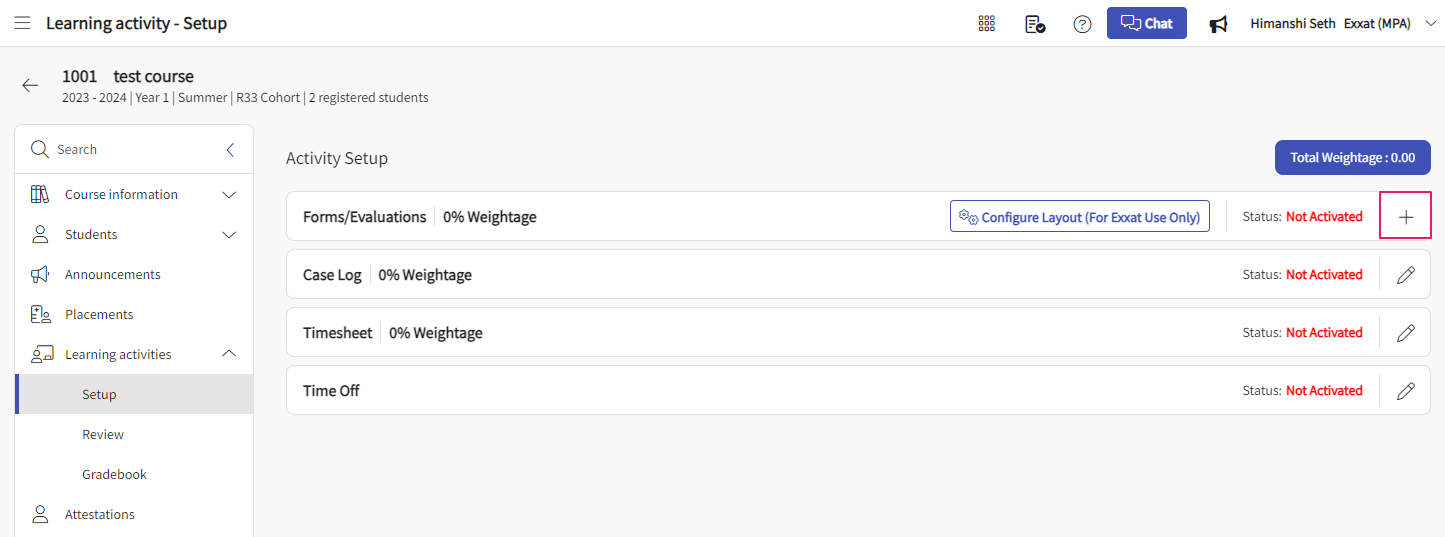Click the Students person icon
The image size is (1445, 537).
40,234
